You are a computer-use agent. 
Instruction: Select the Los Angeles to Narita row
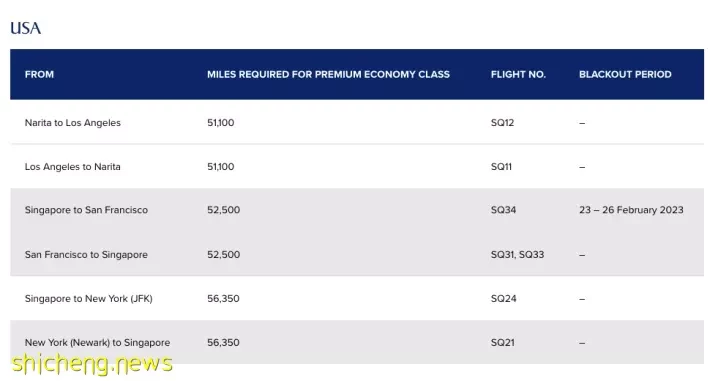(x=357, y=166)
